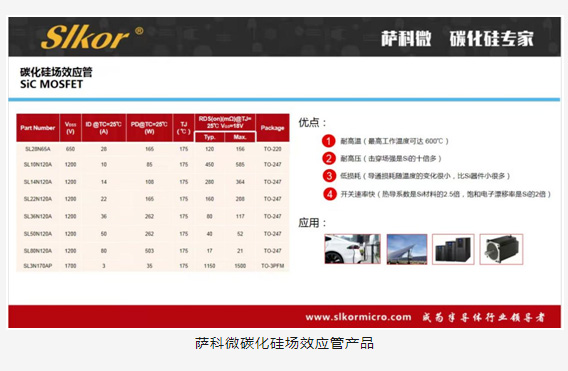Click the Typ. sub-column header

tap(209, 137)
